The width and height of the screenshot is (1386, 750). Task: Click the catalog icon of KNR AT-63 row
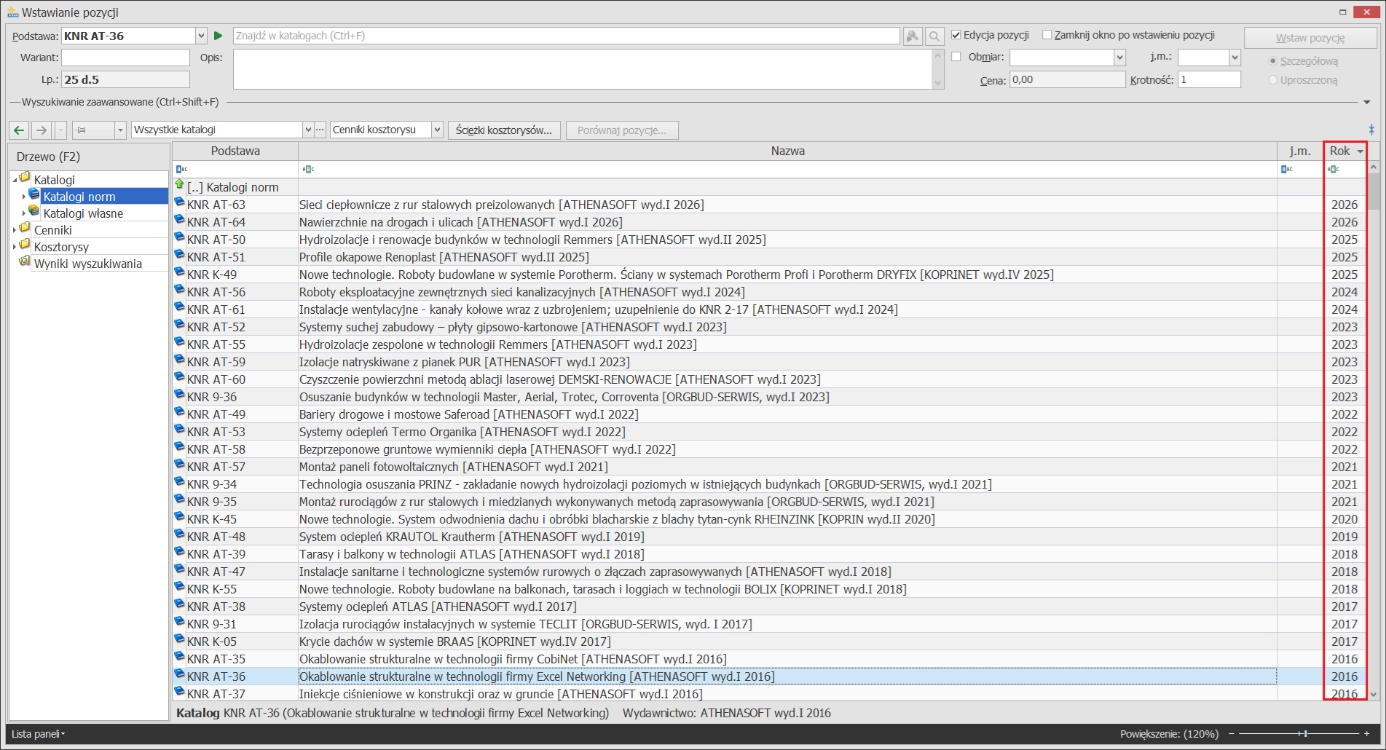[x=180, y=204]
